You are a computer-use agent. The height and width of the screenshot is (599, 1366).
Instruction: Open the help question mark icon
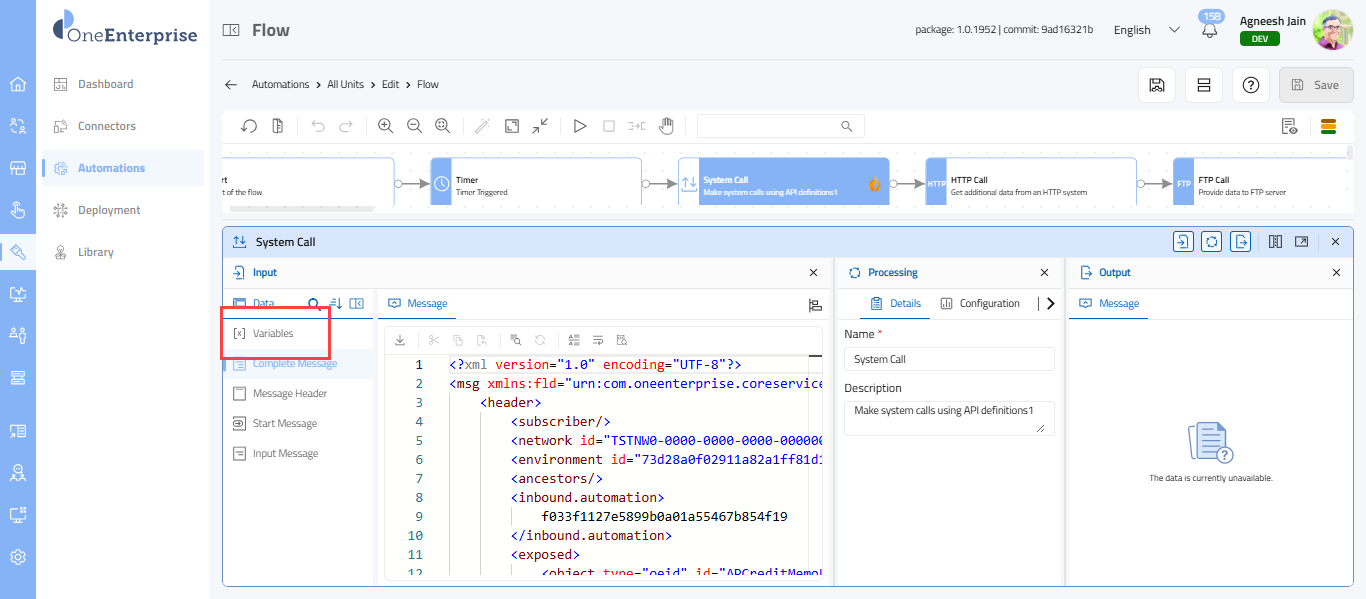click(x=1250, y=85)
